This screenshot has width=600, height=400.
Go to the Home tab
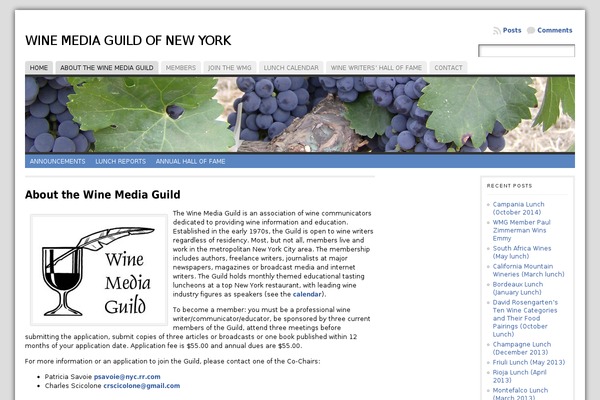[39, 67]
